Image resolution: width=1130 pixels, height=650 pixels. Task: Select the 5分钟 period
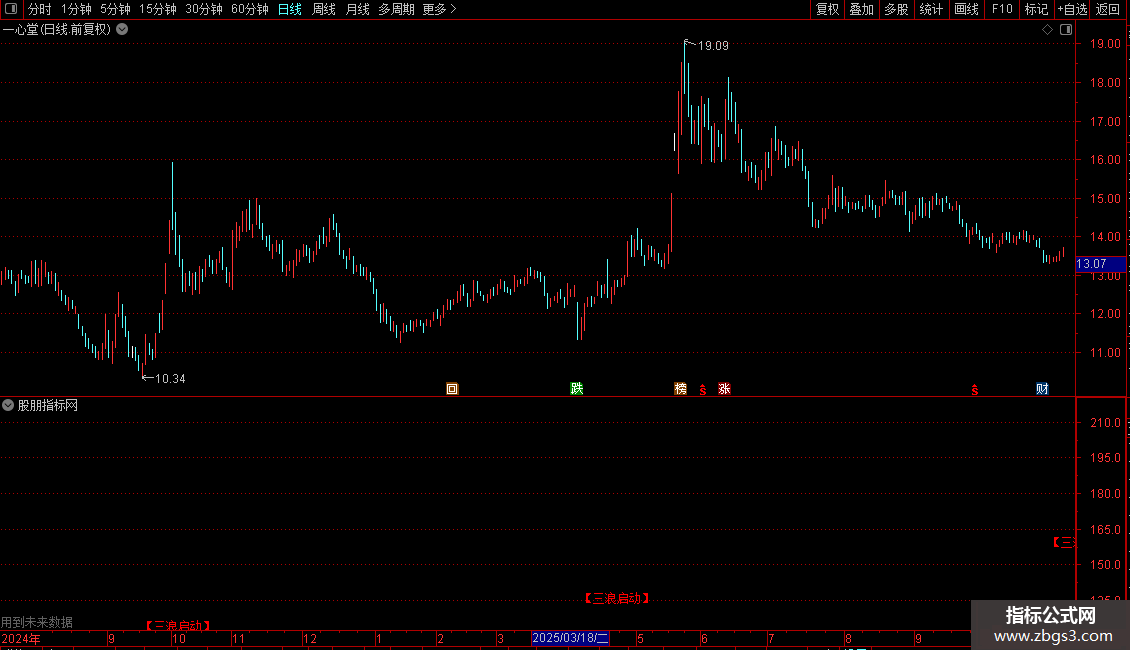coord(115,9)
